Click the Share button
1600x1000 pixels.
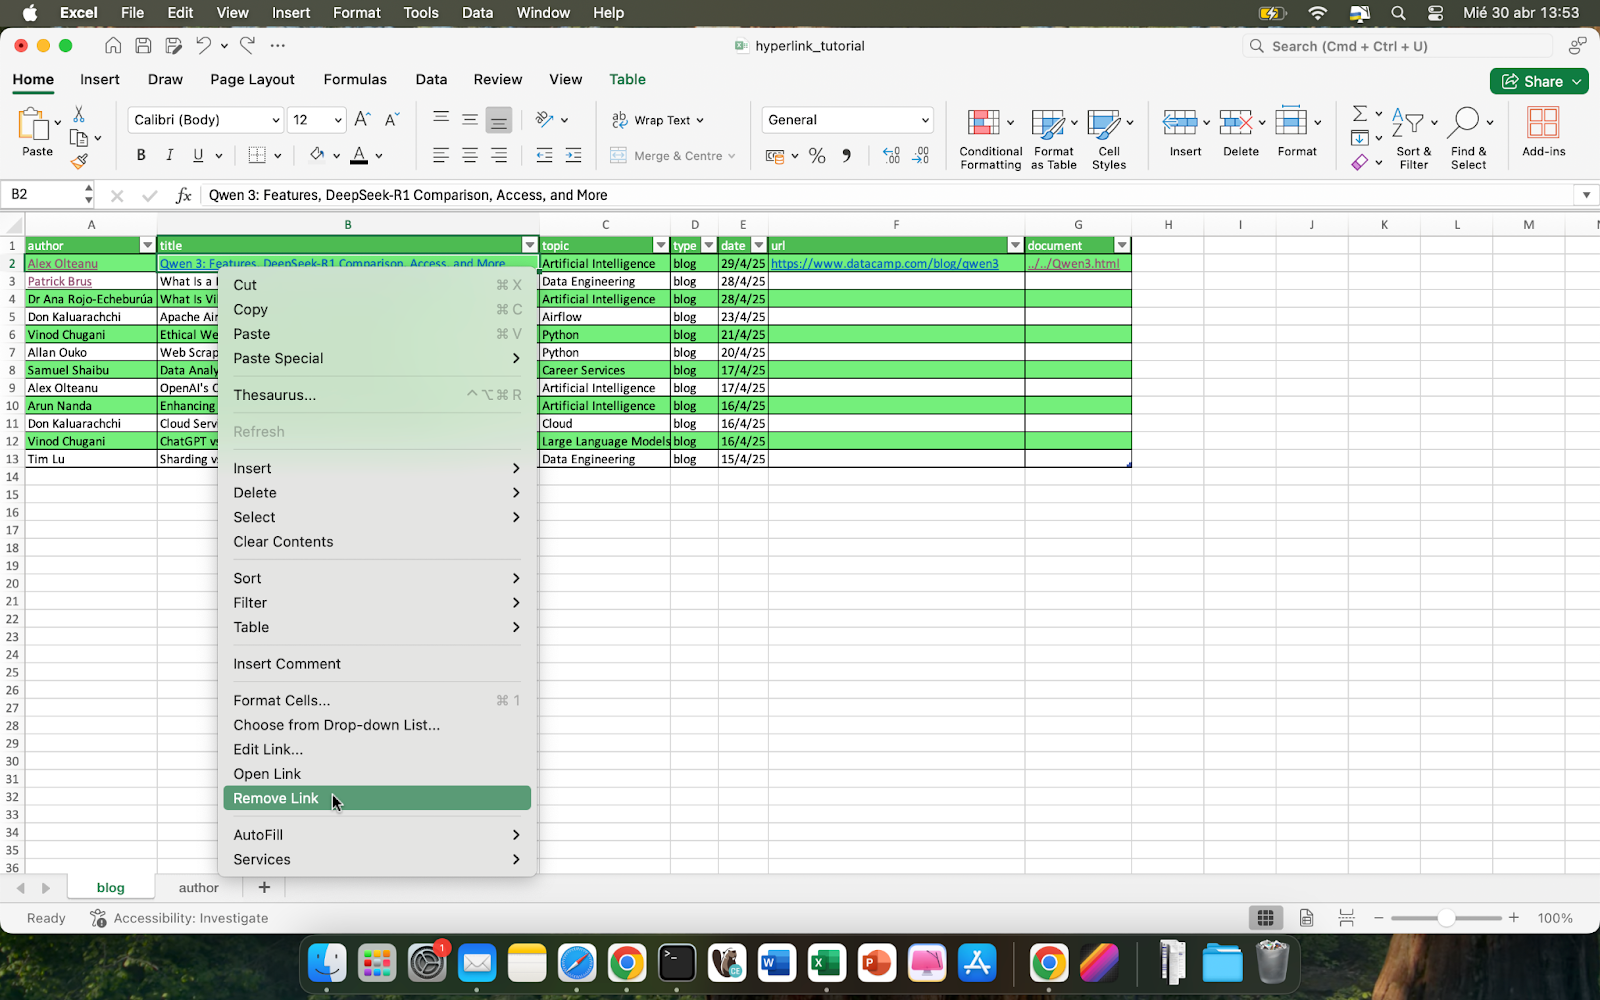coord(1539,81)
